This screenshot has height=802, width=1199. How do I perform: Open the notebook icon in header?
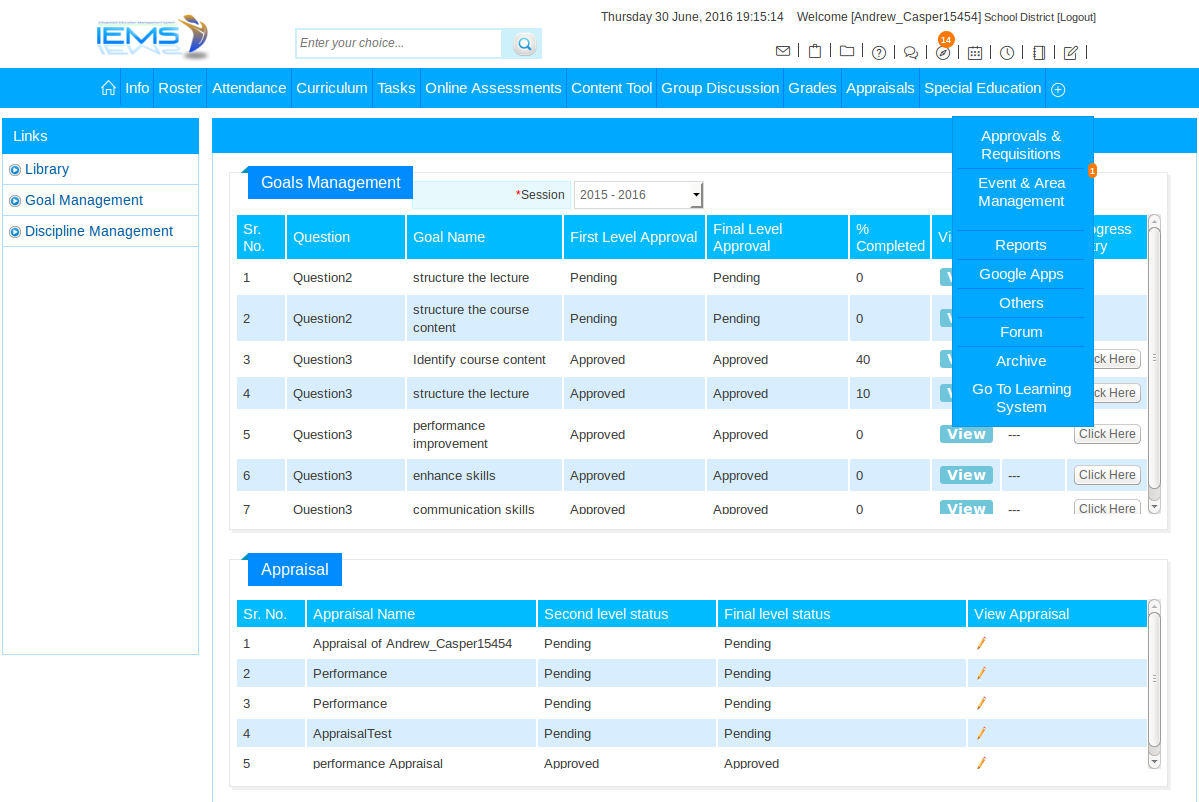(1038, 53)
